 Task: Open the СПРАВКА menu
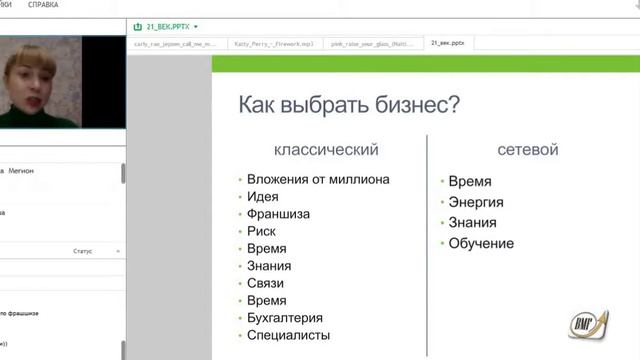pyautogui.click(x=43, y=4)
